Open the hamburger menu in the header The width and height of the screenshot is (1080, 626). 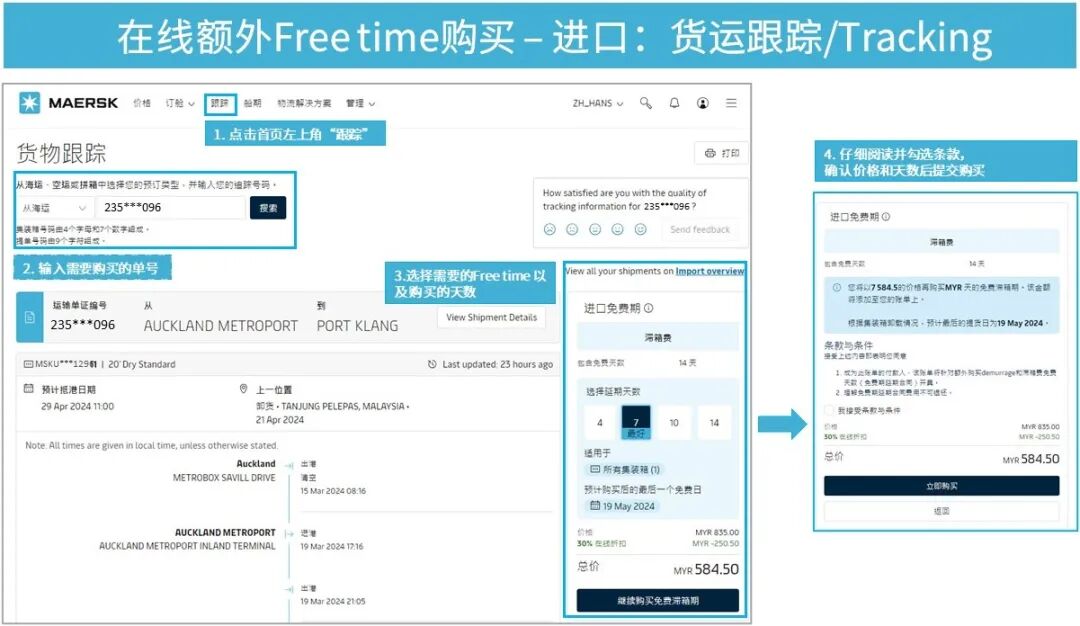point(731,103)
